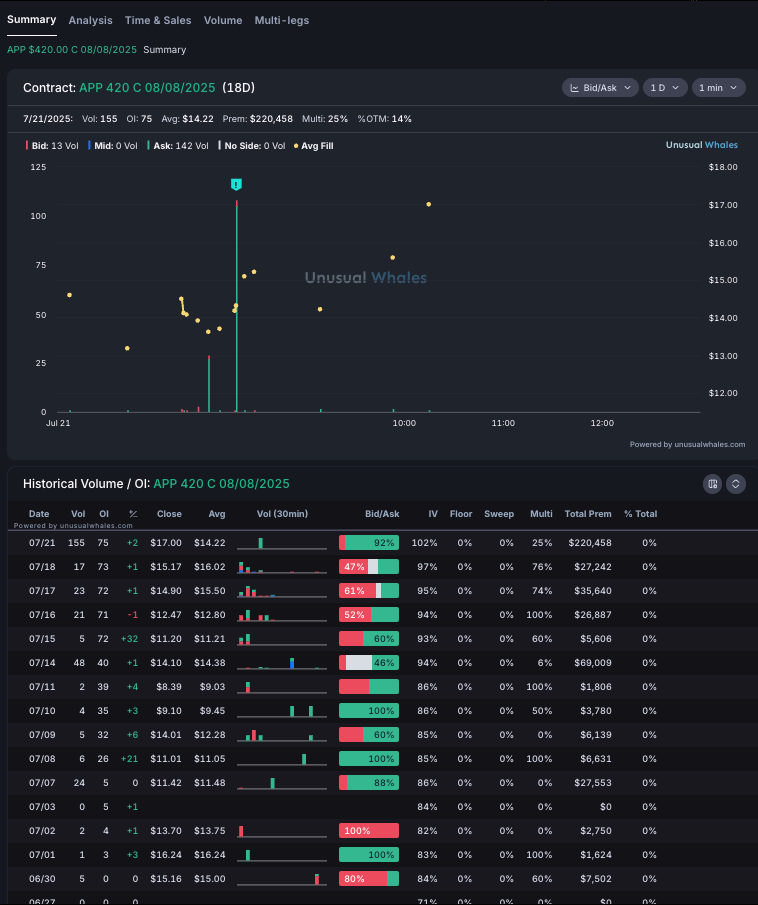
Task: Sort table by Vol column header
Action: (78, 514)
